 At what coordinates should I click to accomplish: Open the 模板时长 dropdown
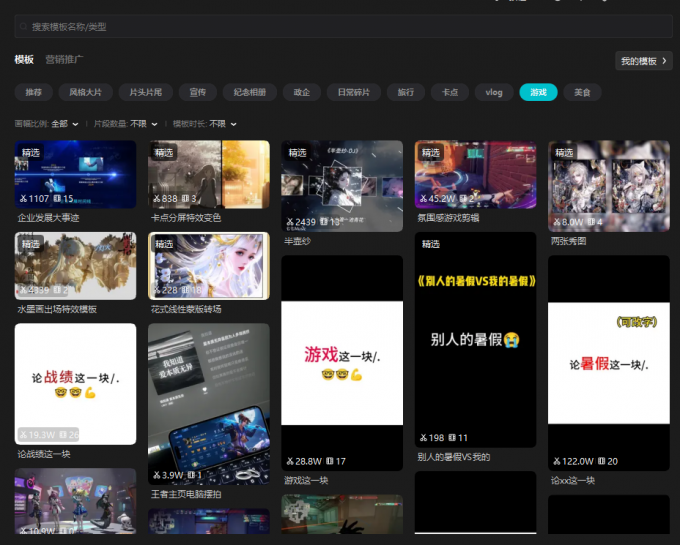coord(205,124)
